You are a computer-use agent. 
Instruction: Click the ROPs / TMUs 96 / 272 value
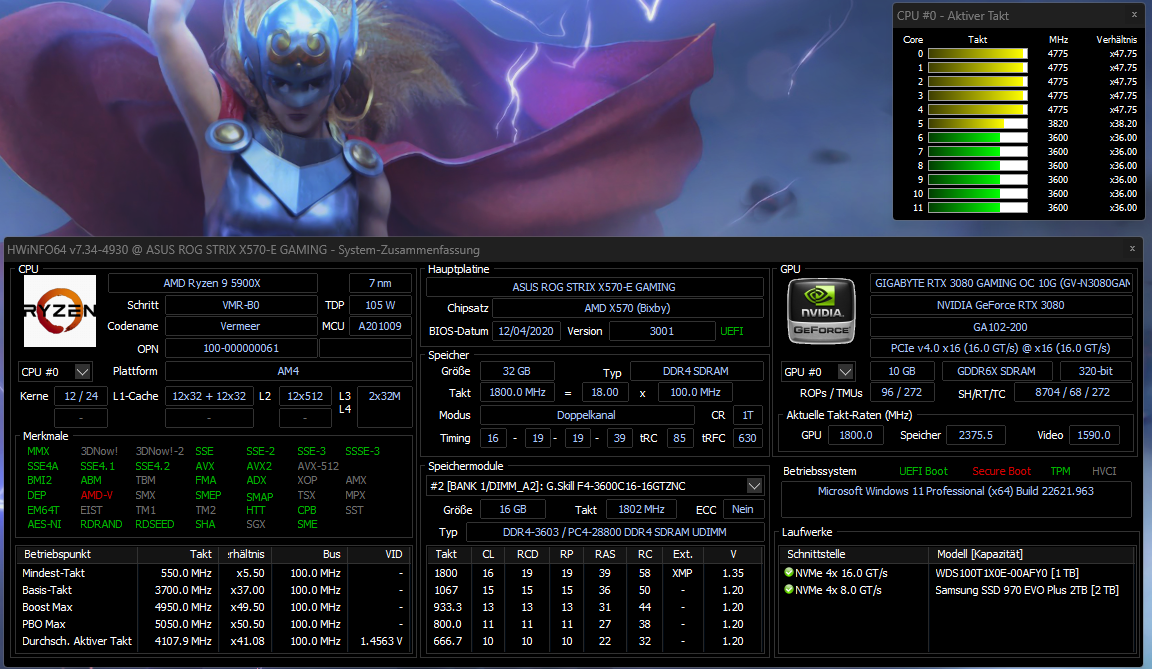tap(901, 392)
